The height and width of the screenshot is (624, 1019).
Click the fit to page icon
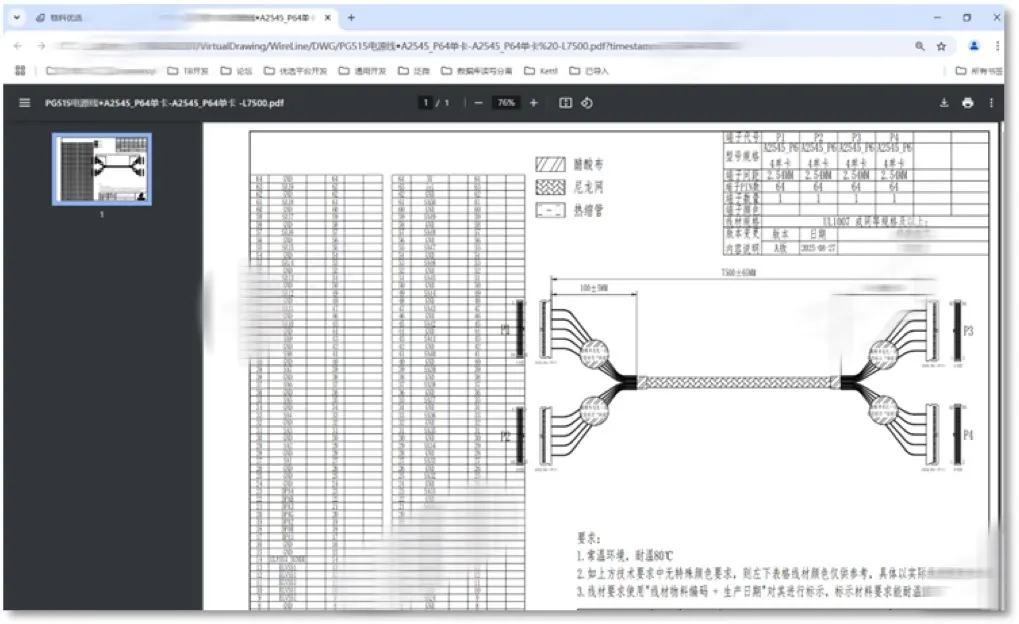tap(565, 103)
